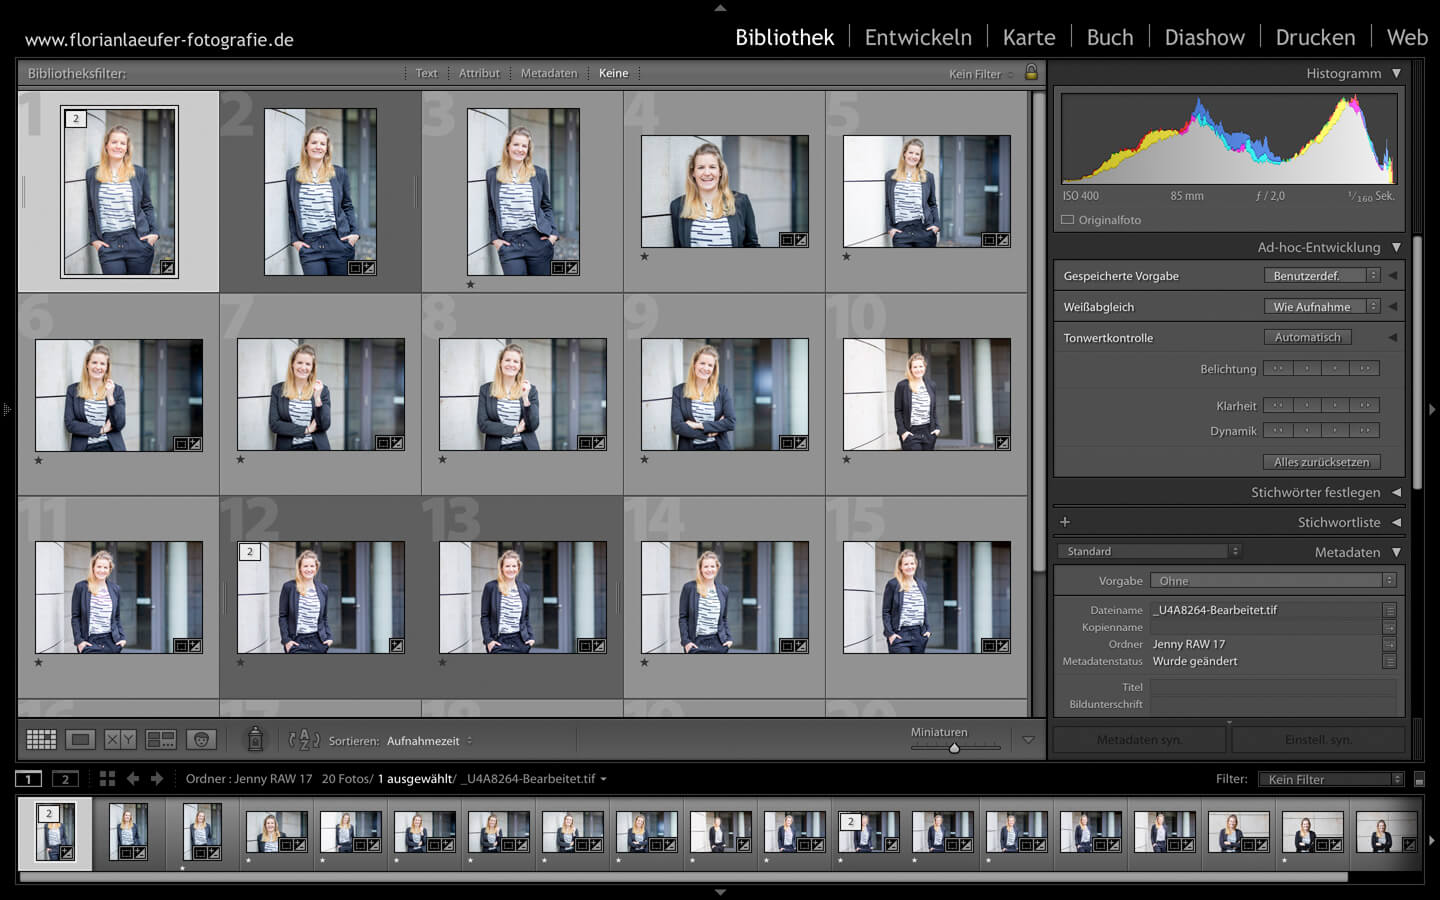1440x900 pixels.
Task: Click the Alles zurücksetzen button
Action: click(1321, 461)
